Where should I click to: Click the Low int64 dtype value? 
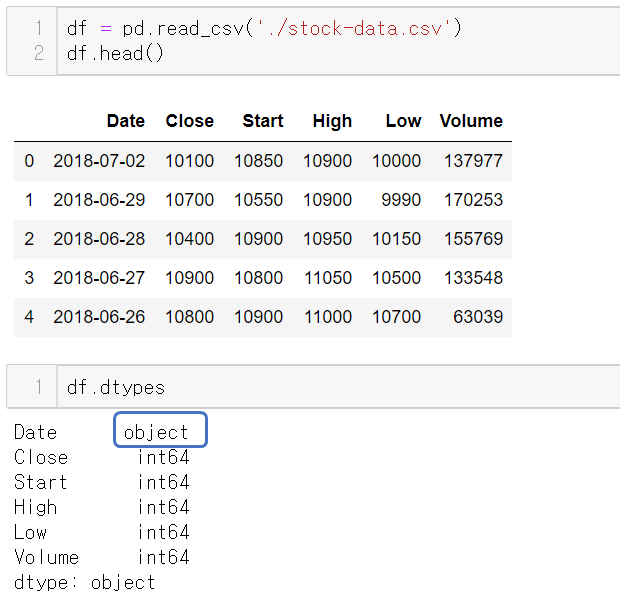pyautogui.click(x=164, y=532)
